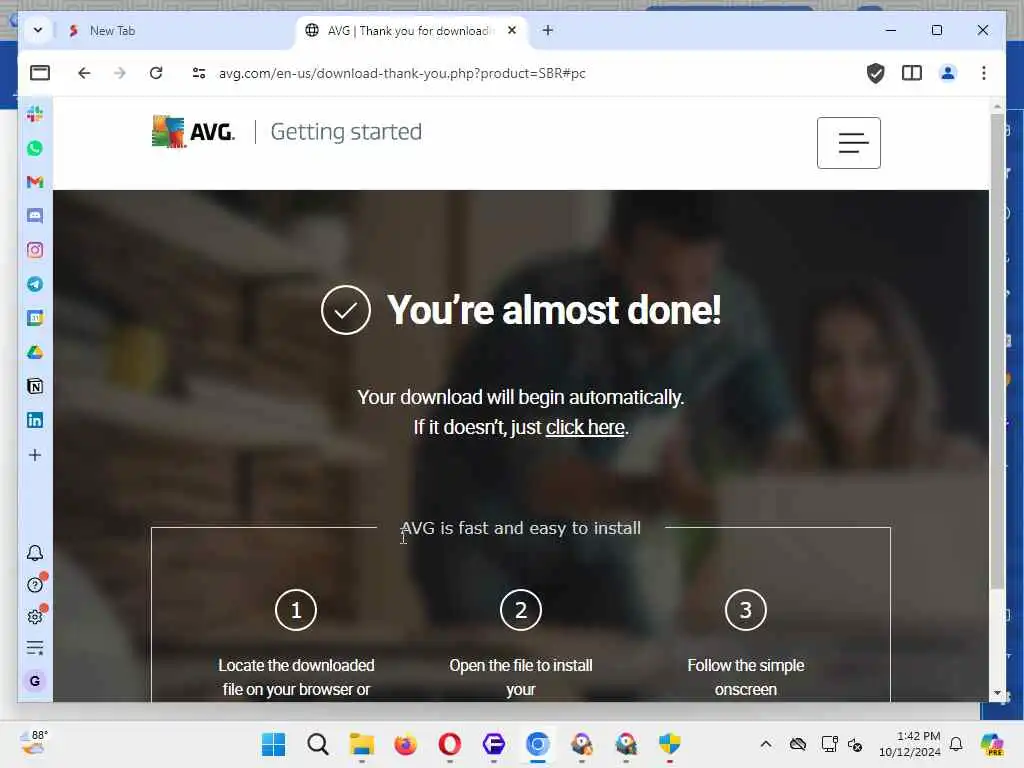Open the muted volume tray icon
This screenshot has width=1024, height=768.
pyautogui.click(x=855, y=744)
